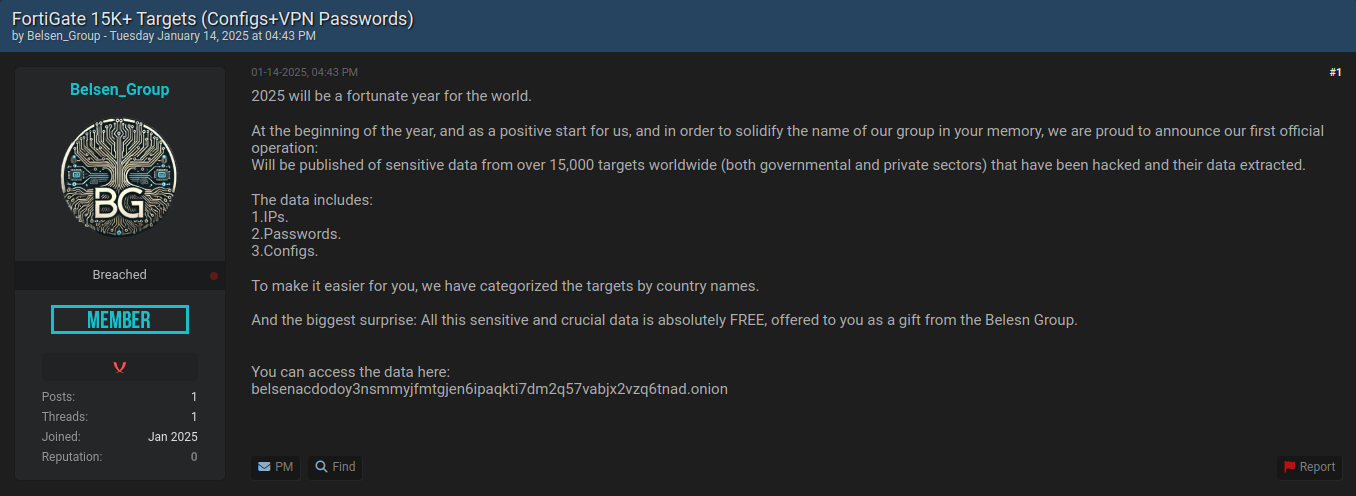Click the envelope icon on the PM button
This screenshot has height=496, width=1356.
click(264, 467)
